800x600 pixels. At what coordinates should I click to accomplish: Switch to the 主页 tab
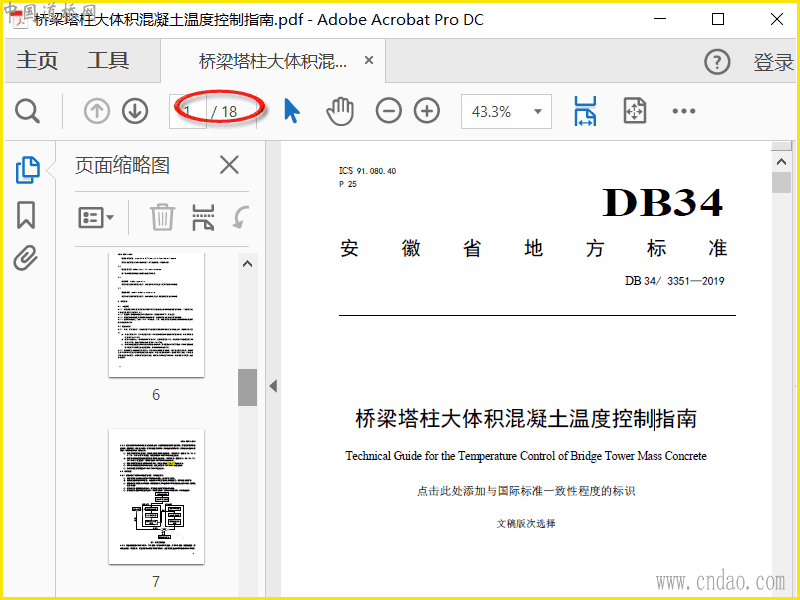[37, 60]
